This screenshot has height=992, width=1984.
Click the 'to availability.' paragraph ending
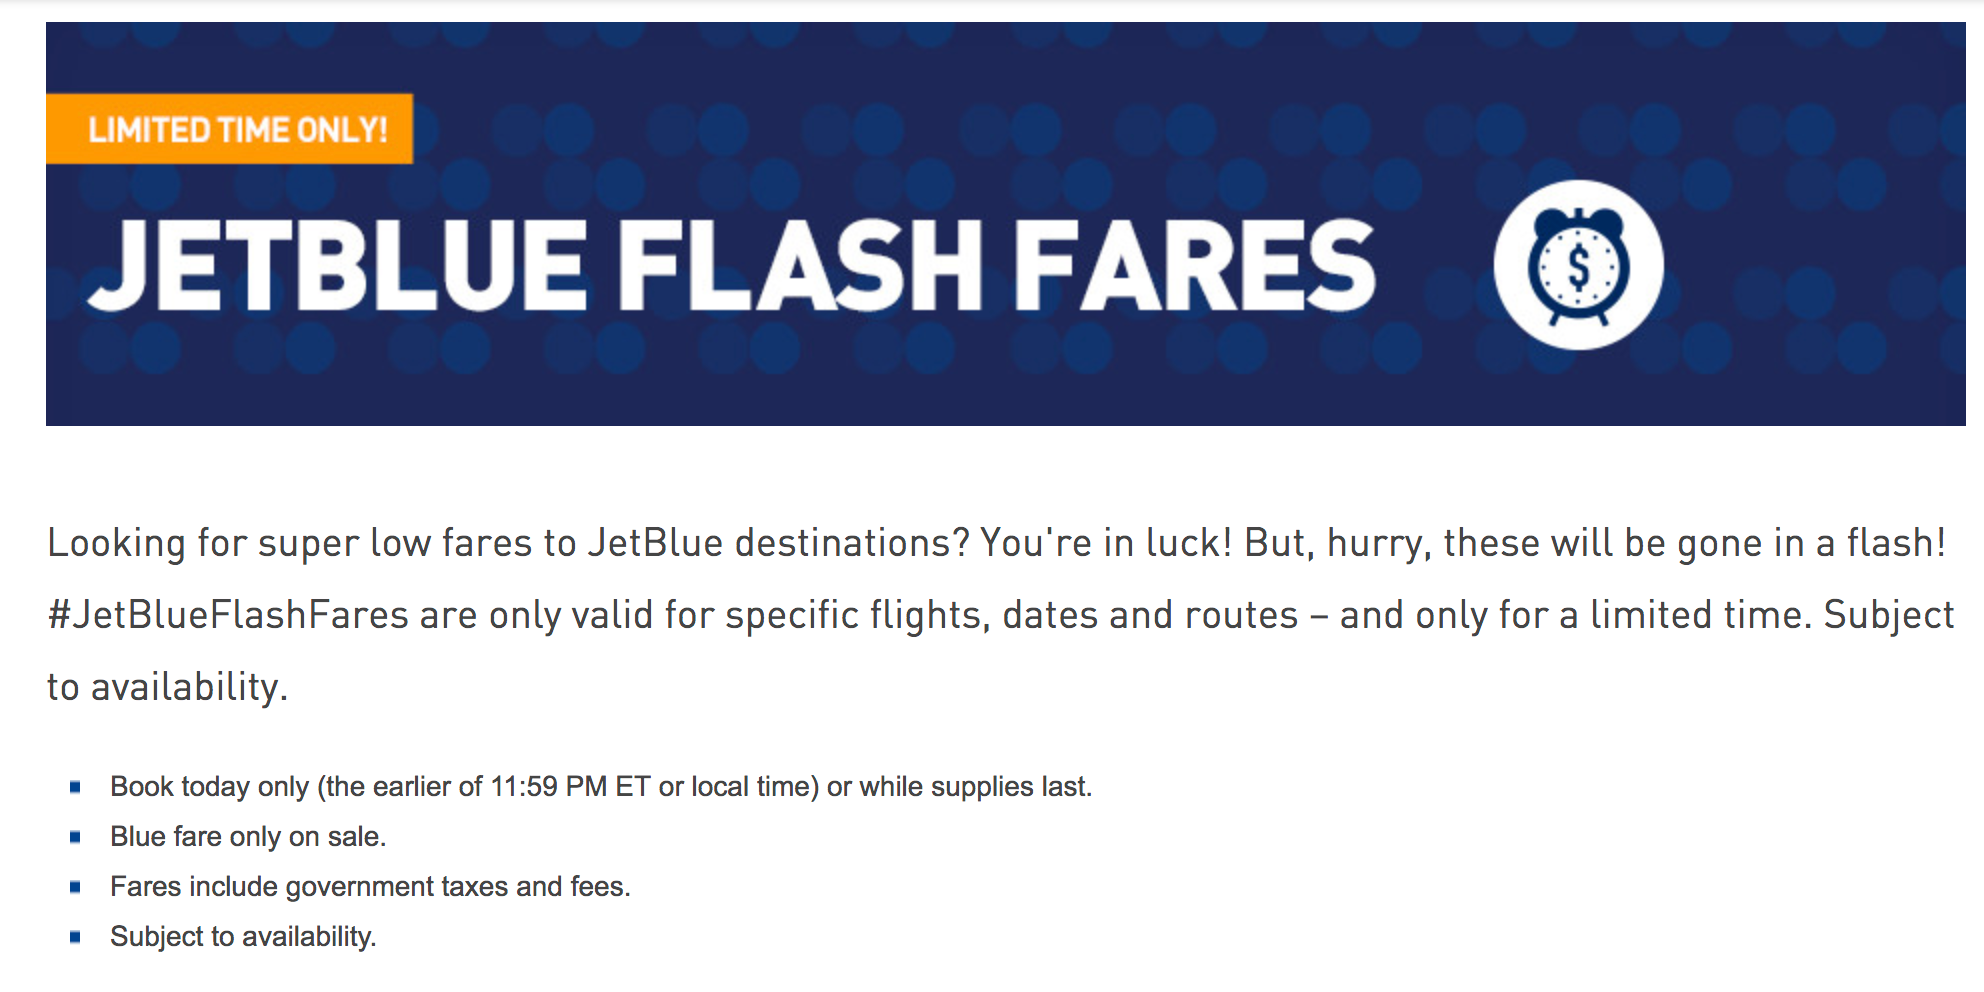[168, 687]
